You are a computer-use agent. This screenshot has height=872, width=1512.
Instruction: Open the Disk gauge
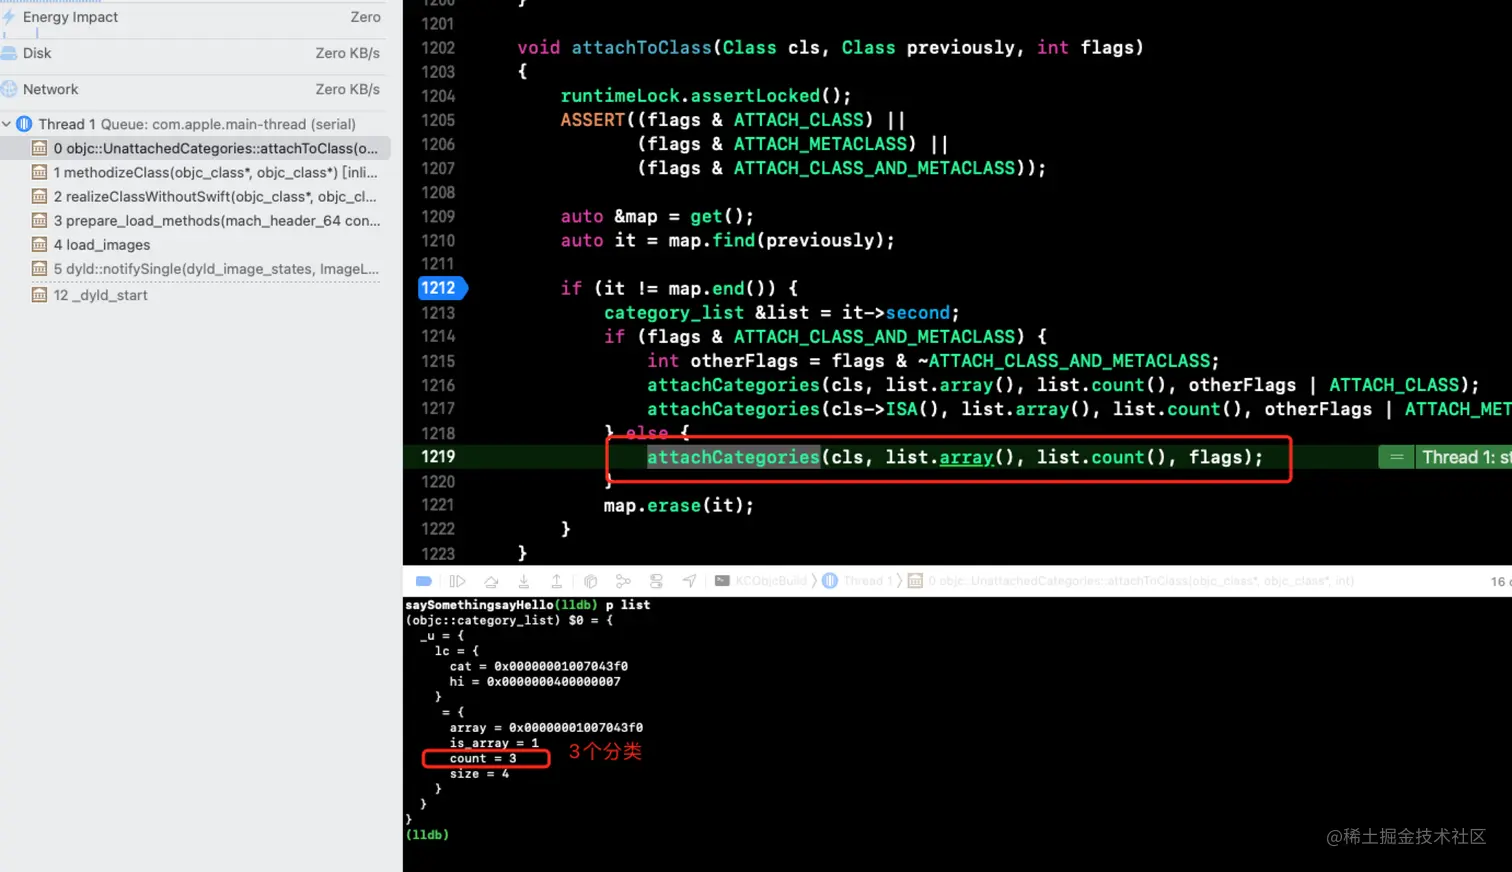(x=191, y=53)
